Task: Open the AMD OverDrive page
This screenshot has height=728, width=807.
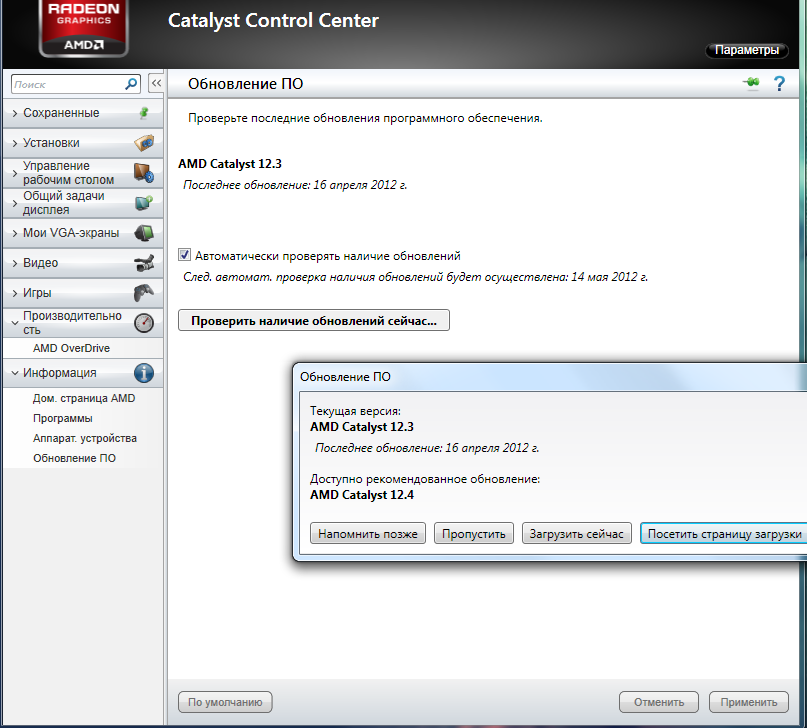Action: pyautogui.click(x=72, y=348)
